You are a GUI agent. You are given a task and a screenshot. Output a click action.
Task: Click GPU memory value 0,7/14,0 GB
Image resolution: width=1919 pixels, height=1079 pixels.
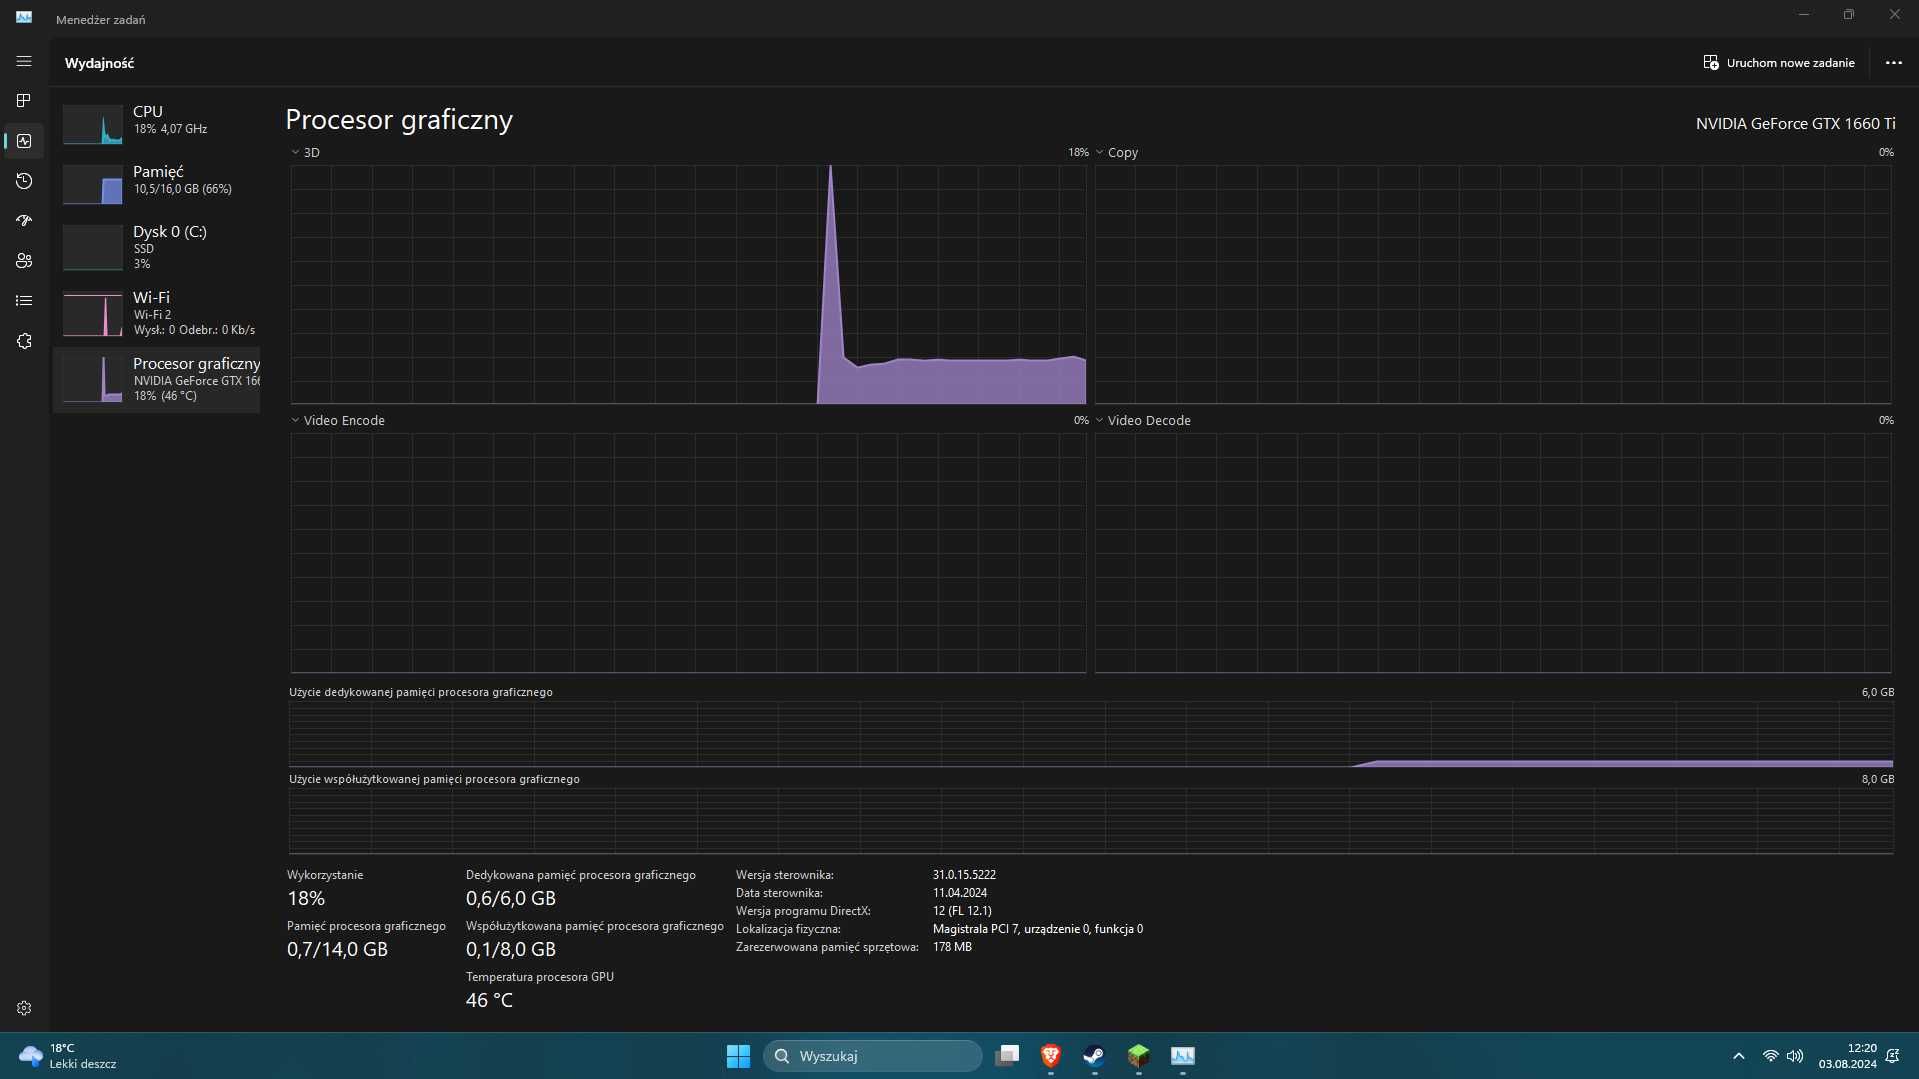tap(337, 950)
